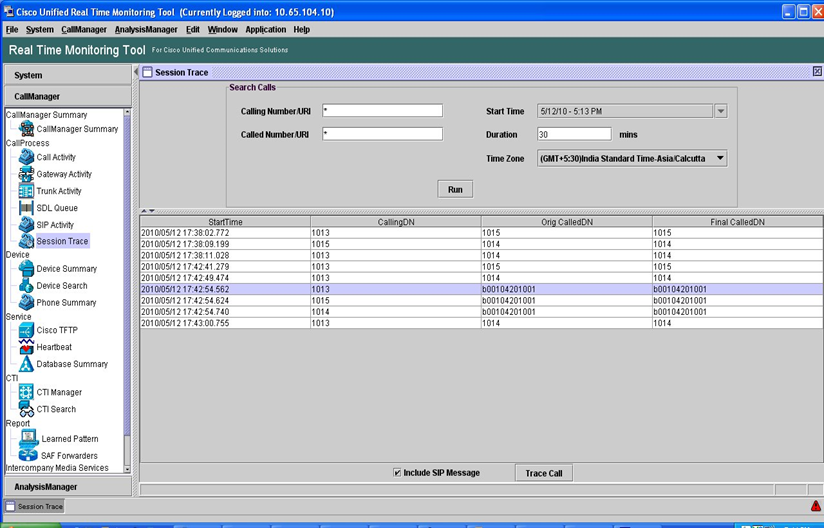Click the Run button
The width and height of the screenshot is (824, 528).
tap(455, 190)
